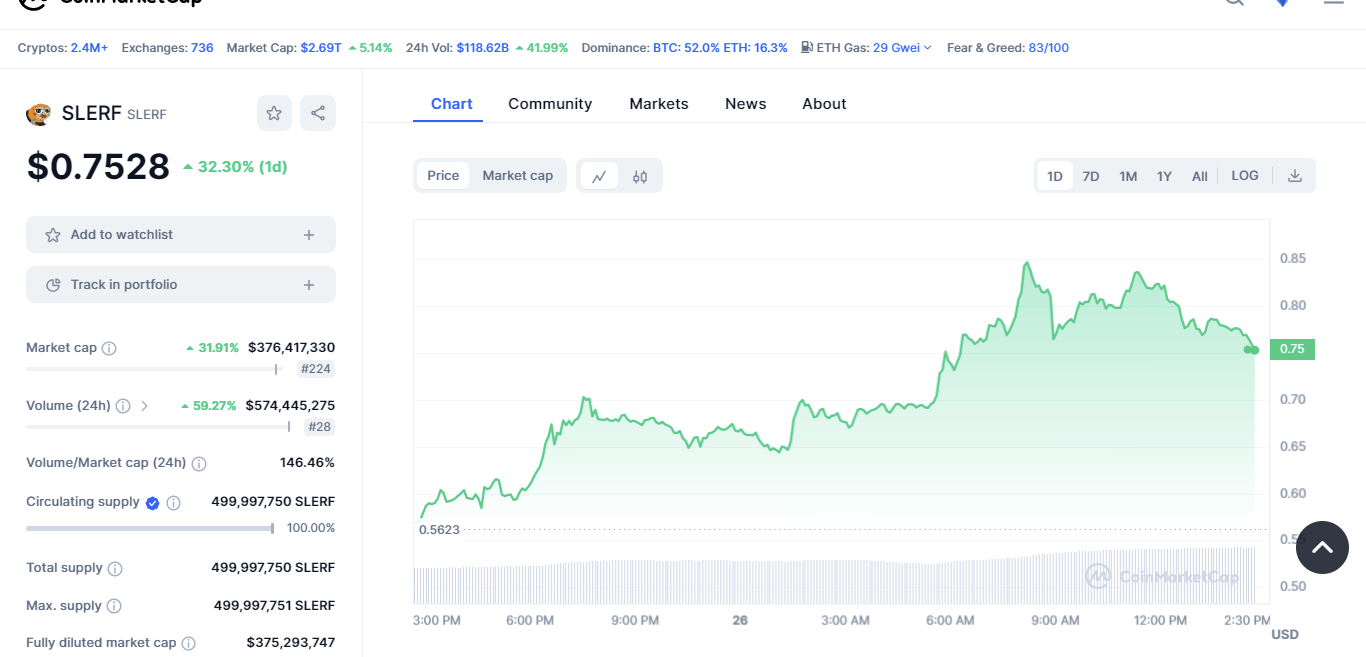Click plus icon on Track in portfolio

pos(309,285)
